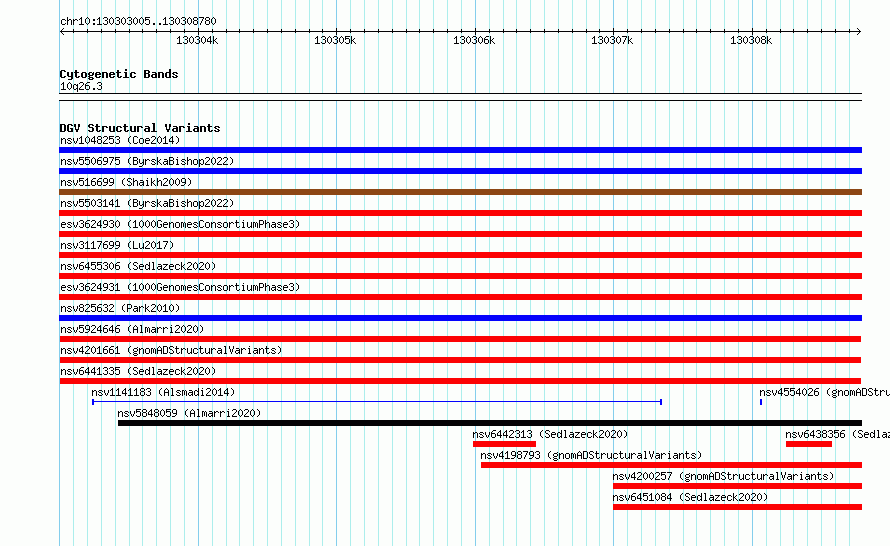Click the 130307k ruler position
Image resolution: width=890 pixels, height=546 pixels.
click(612, 40)
